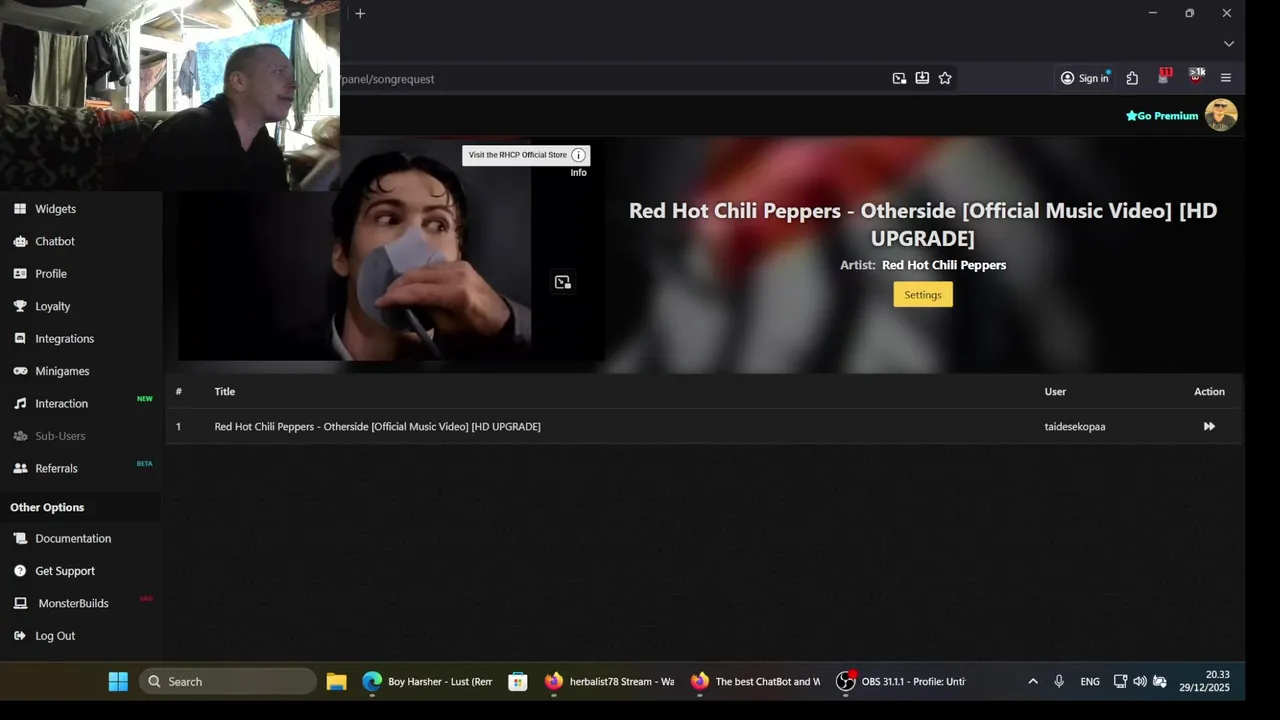The width and height of the screenshot is (1280, 720).
Task: Expand the list all tabs chevron
Action: pyautogui.click(x=1229, y=44)
